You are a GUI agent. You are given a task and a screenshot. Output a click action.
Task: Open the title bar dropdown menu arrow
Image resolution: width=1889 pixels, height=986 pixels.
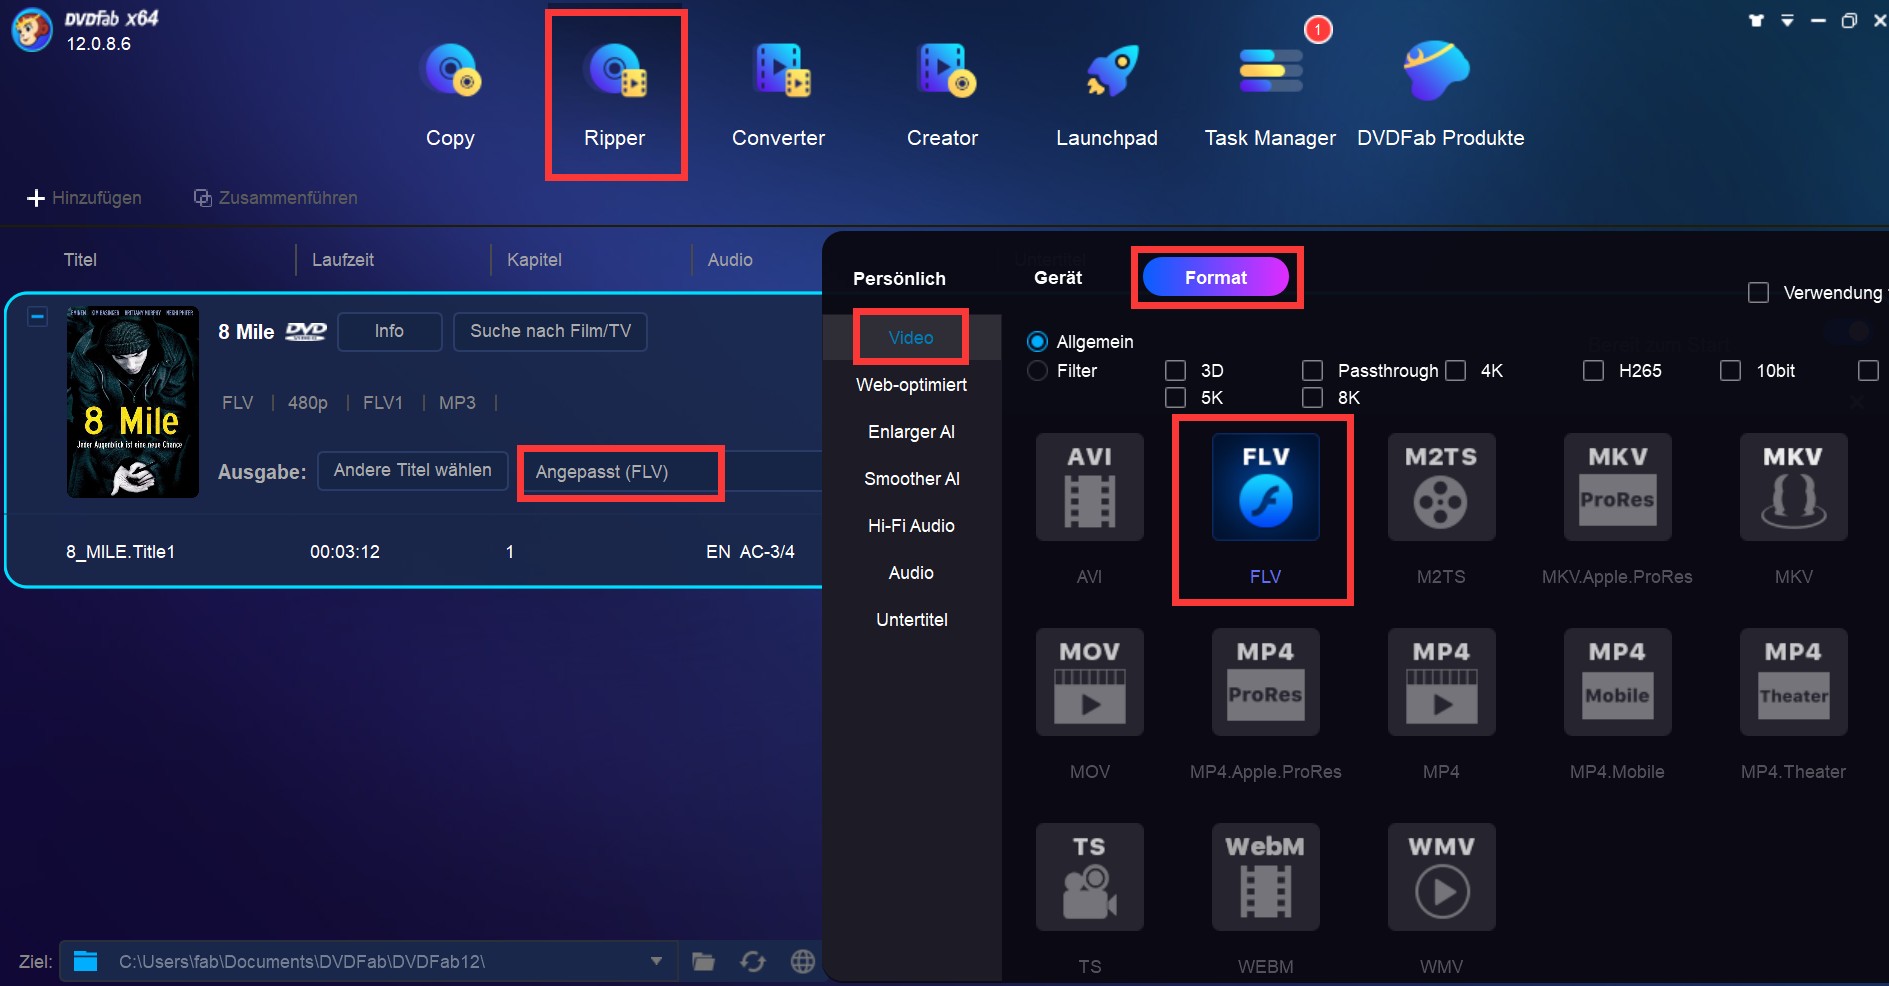click(x=1787, y=21)
